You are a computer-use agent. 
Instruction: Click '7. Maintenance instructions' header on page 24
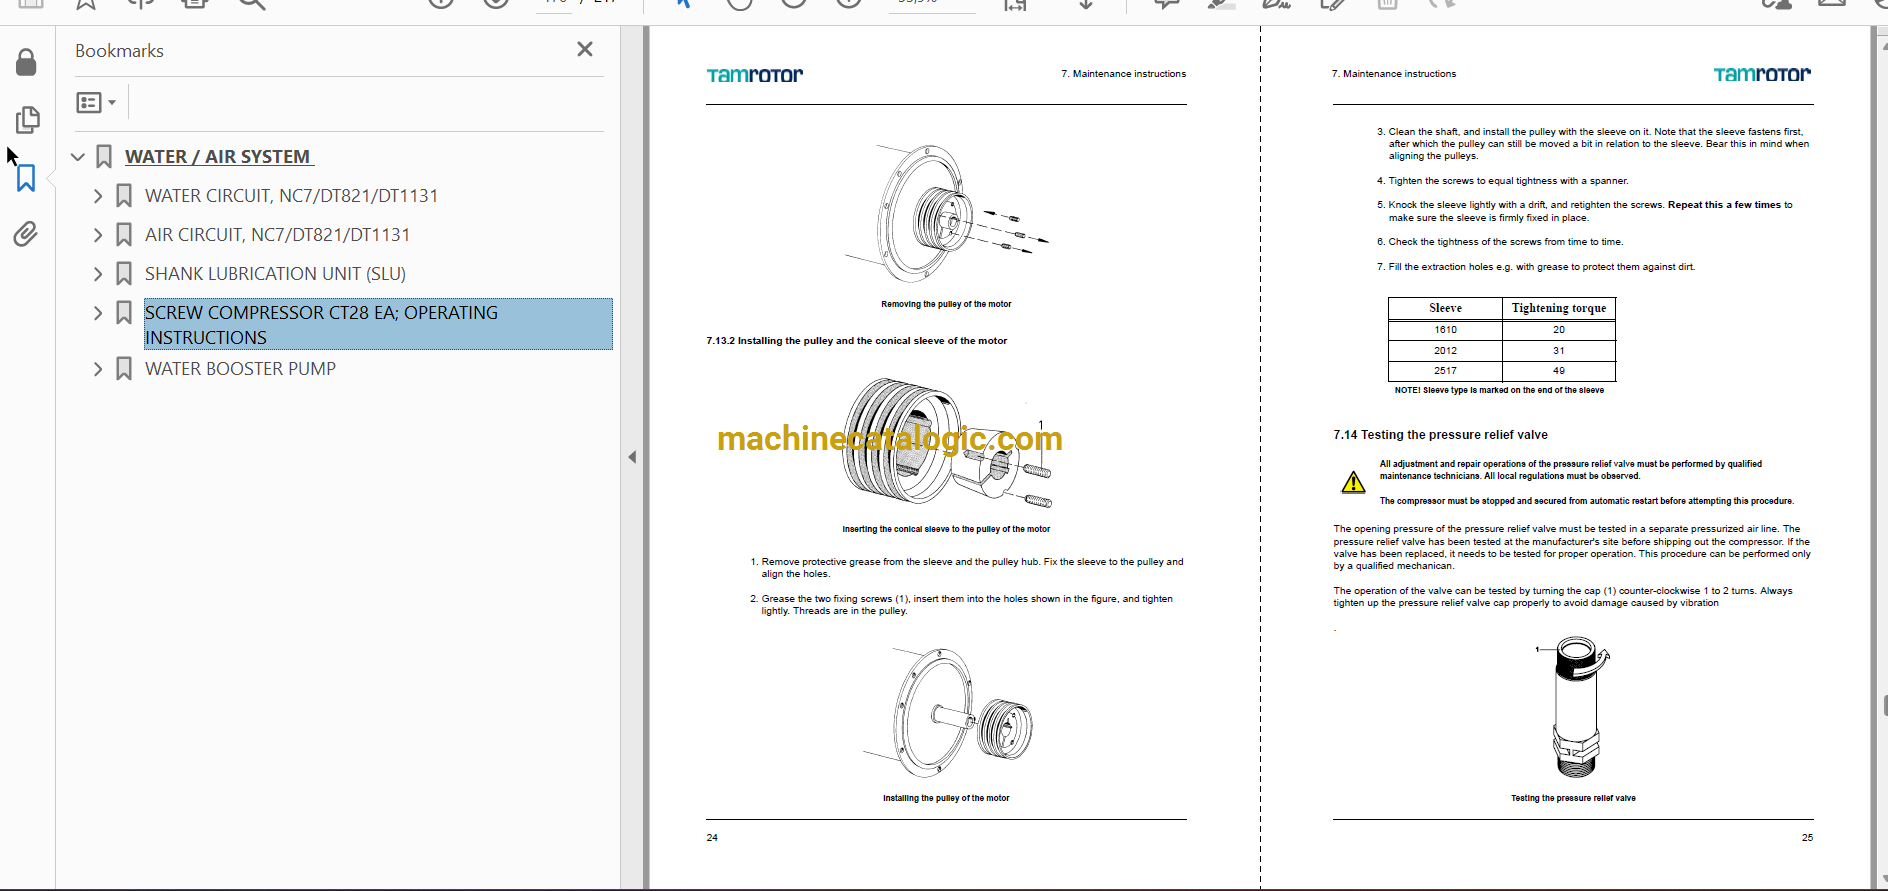click(1124, 74)
